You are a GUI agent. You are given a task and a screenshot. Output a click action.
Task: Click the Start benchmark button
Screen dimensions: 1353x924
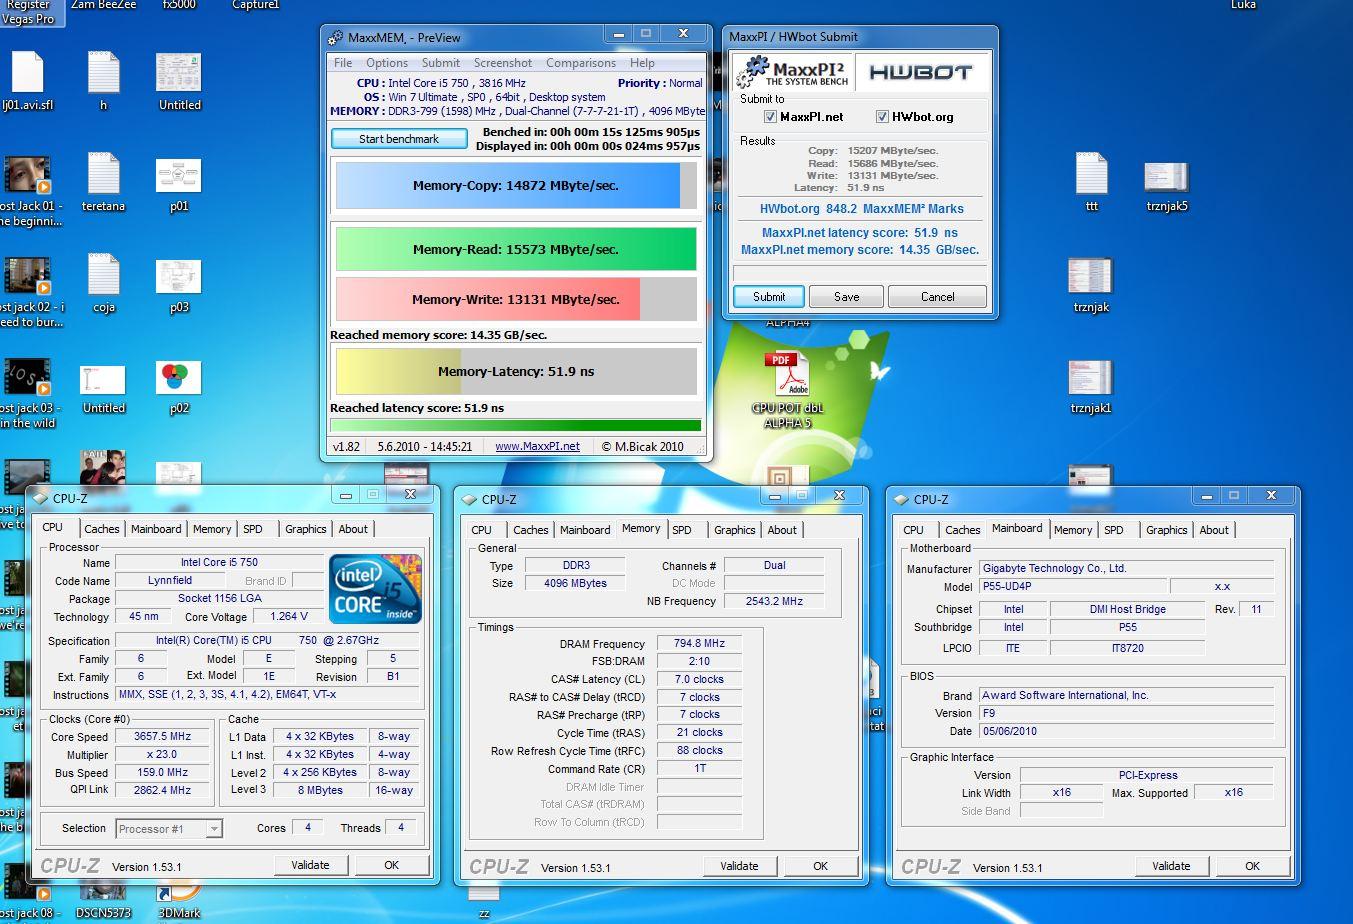coord(399,139)
